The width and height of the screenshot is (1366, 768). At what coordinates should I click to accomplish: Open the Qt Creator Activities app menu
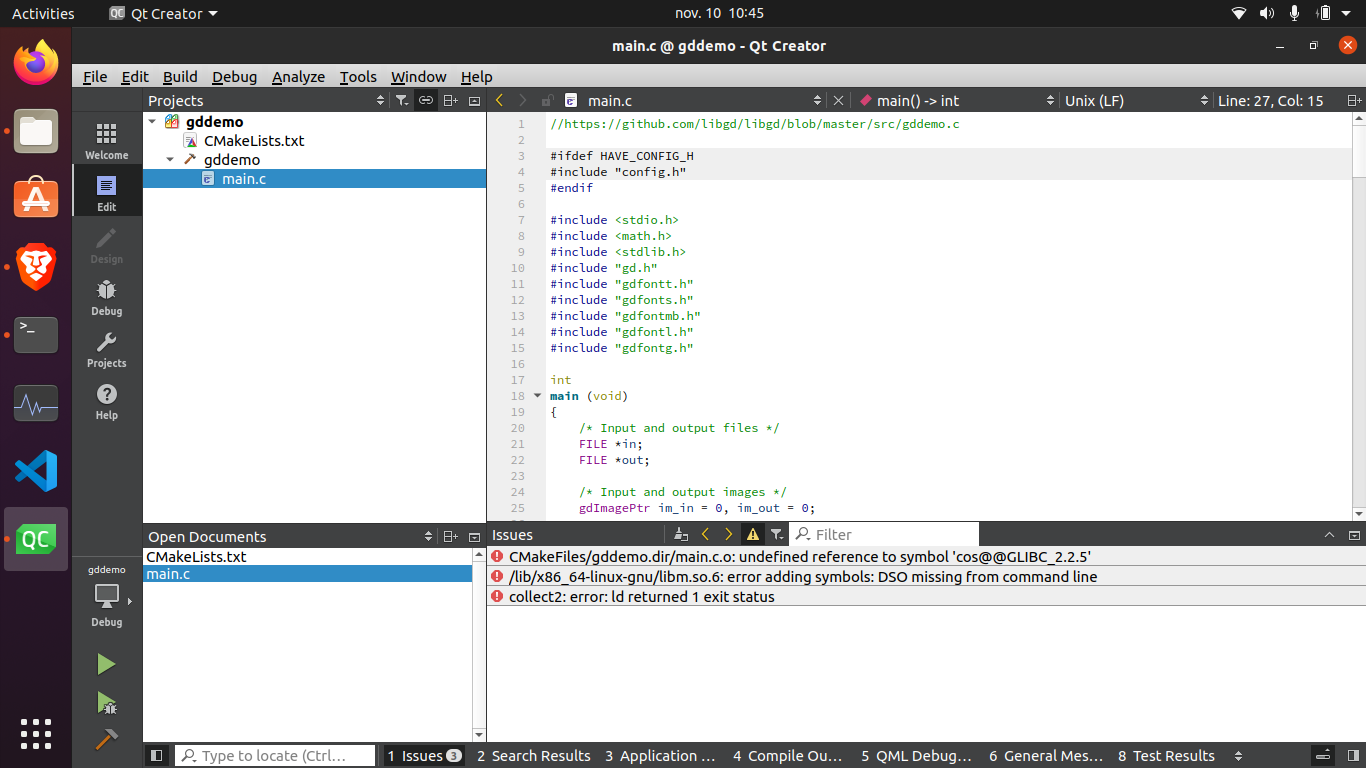click(162, 14)
